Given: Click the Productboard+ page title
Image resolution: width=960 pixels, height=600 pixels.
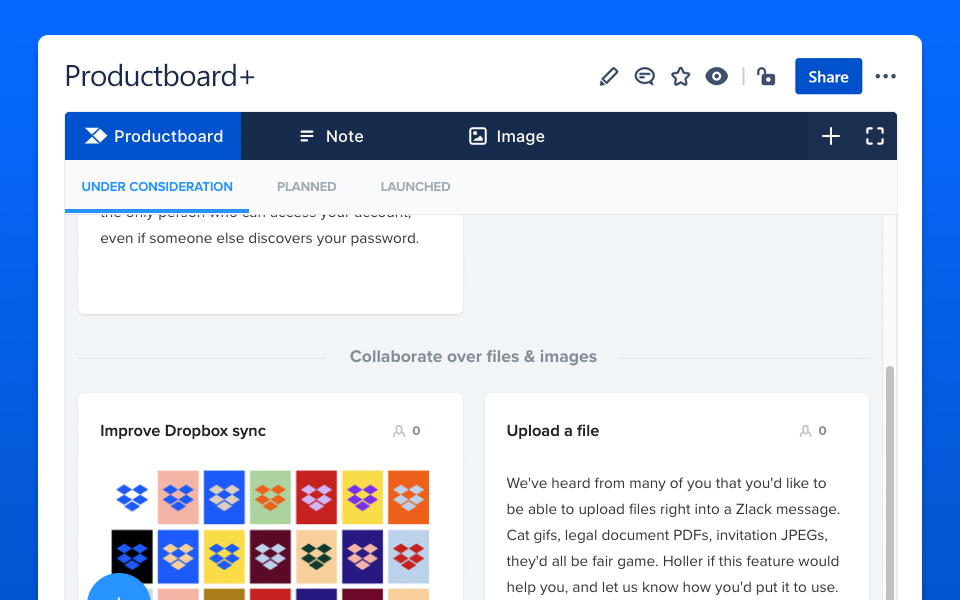Looking at the screenshot, I should (160, 76).
